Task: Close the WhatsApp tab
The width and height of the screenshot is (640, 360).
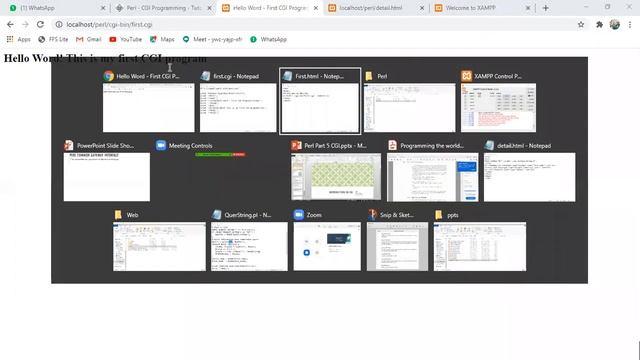Action: (x=103, y=8)
